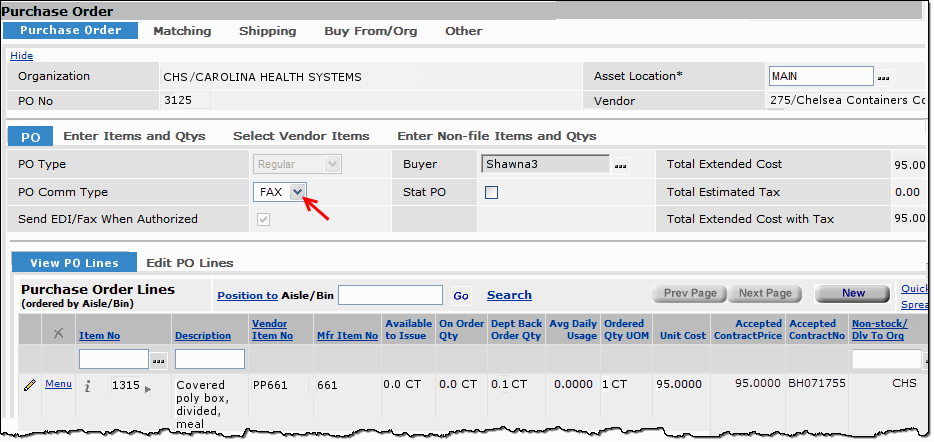Click the New button
This screenshot has width=934, height=442.
coord(852,294)
